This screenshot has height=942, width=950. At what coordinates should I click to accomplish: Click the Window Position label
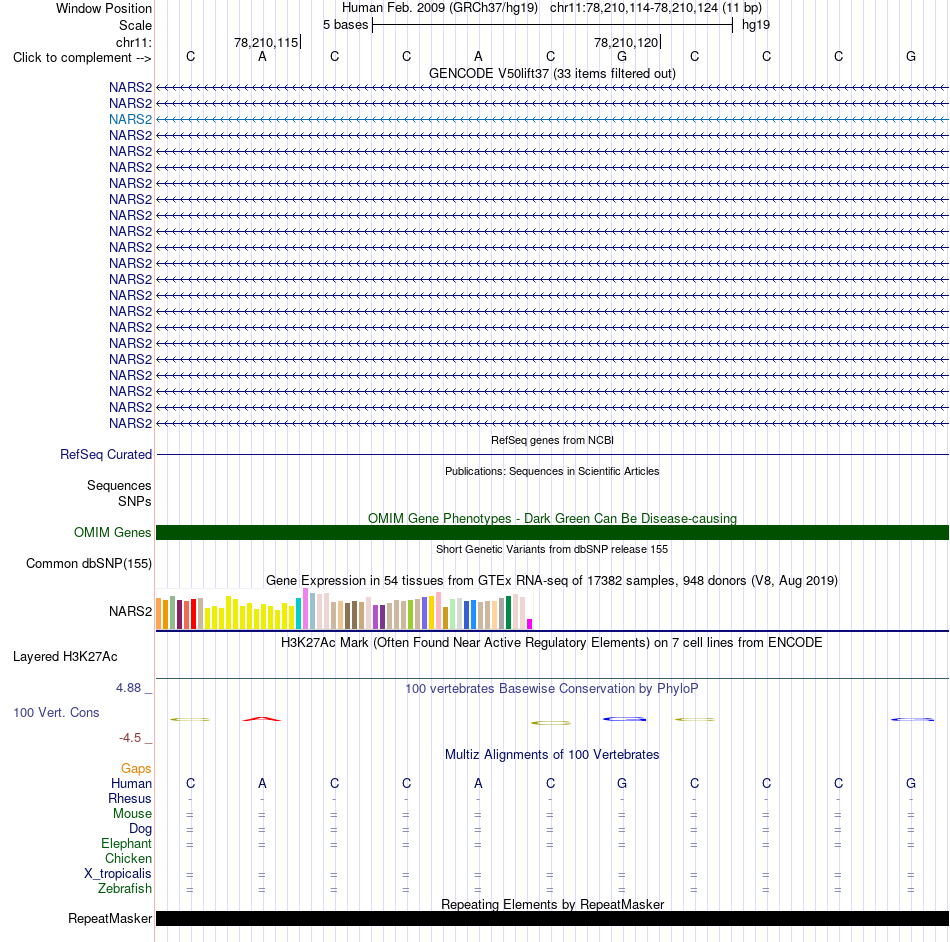click(x=104, y=8)
